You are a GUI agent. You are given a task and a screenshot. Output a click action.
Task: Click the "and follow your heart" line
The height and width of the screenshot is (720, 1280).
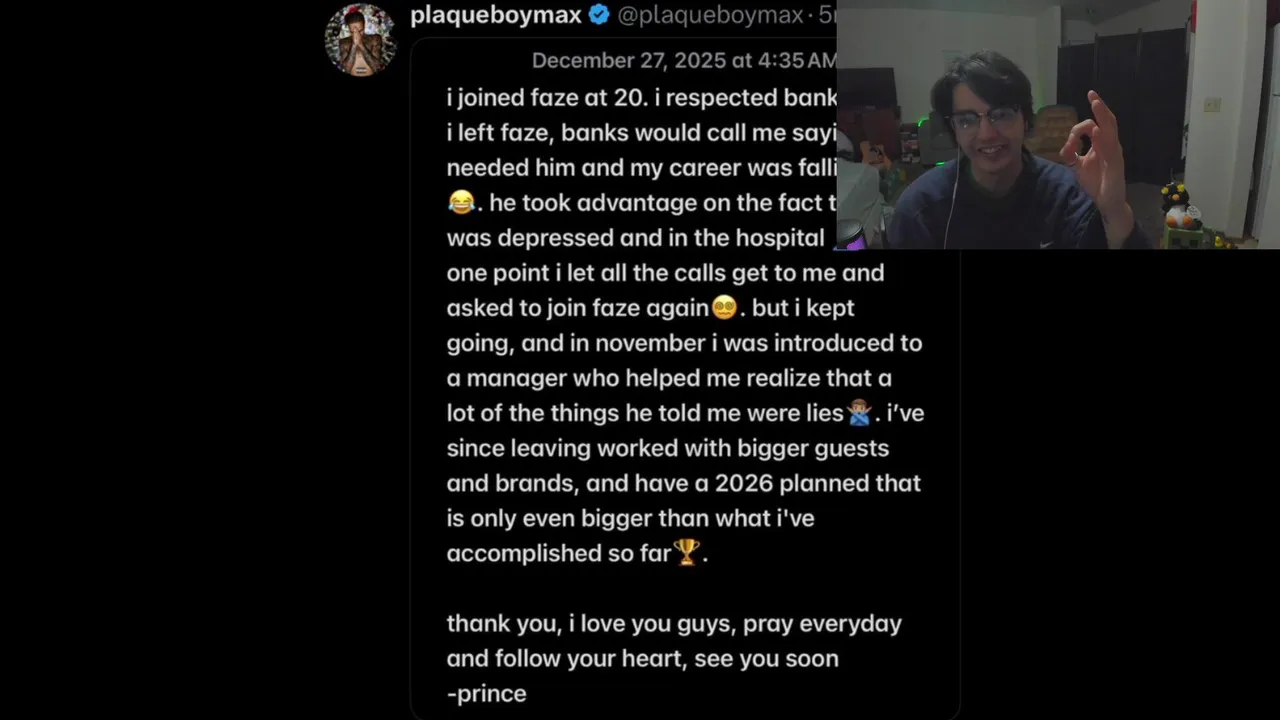[x=642, y=658]
